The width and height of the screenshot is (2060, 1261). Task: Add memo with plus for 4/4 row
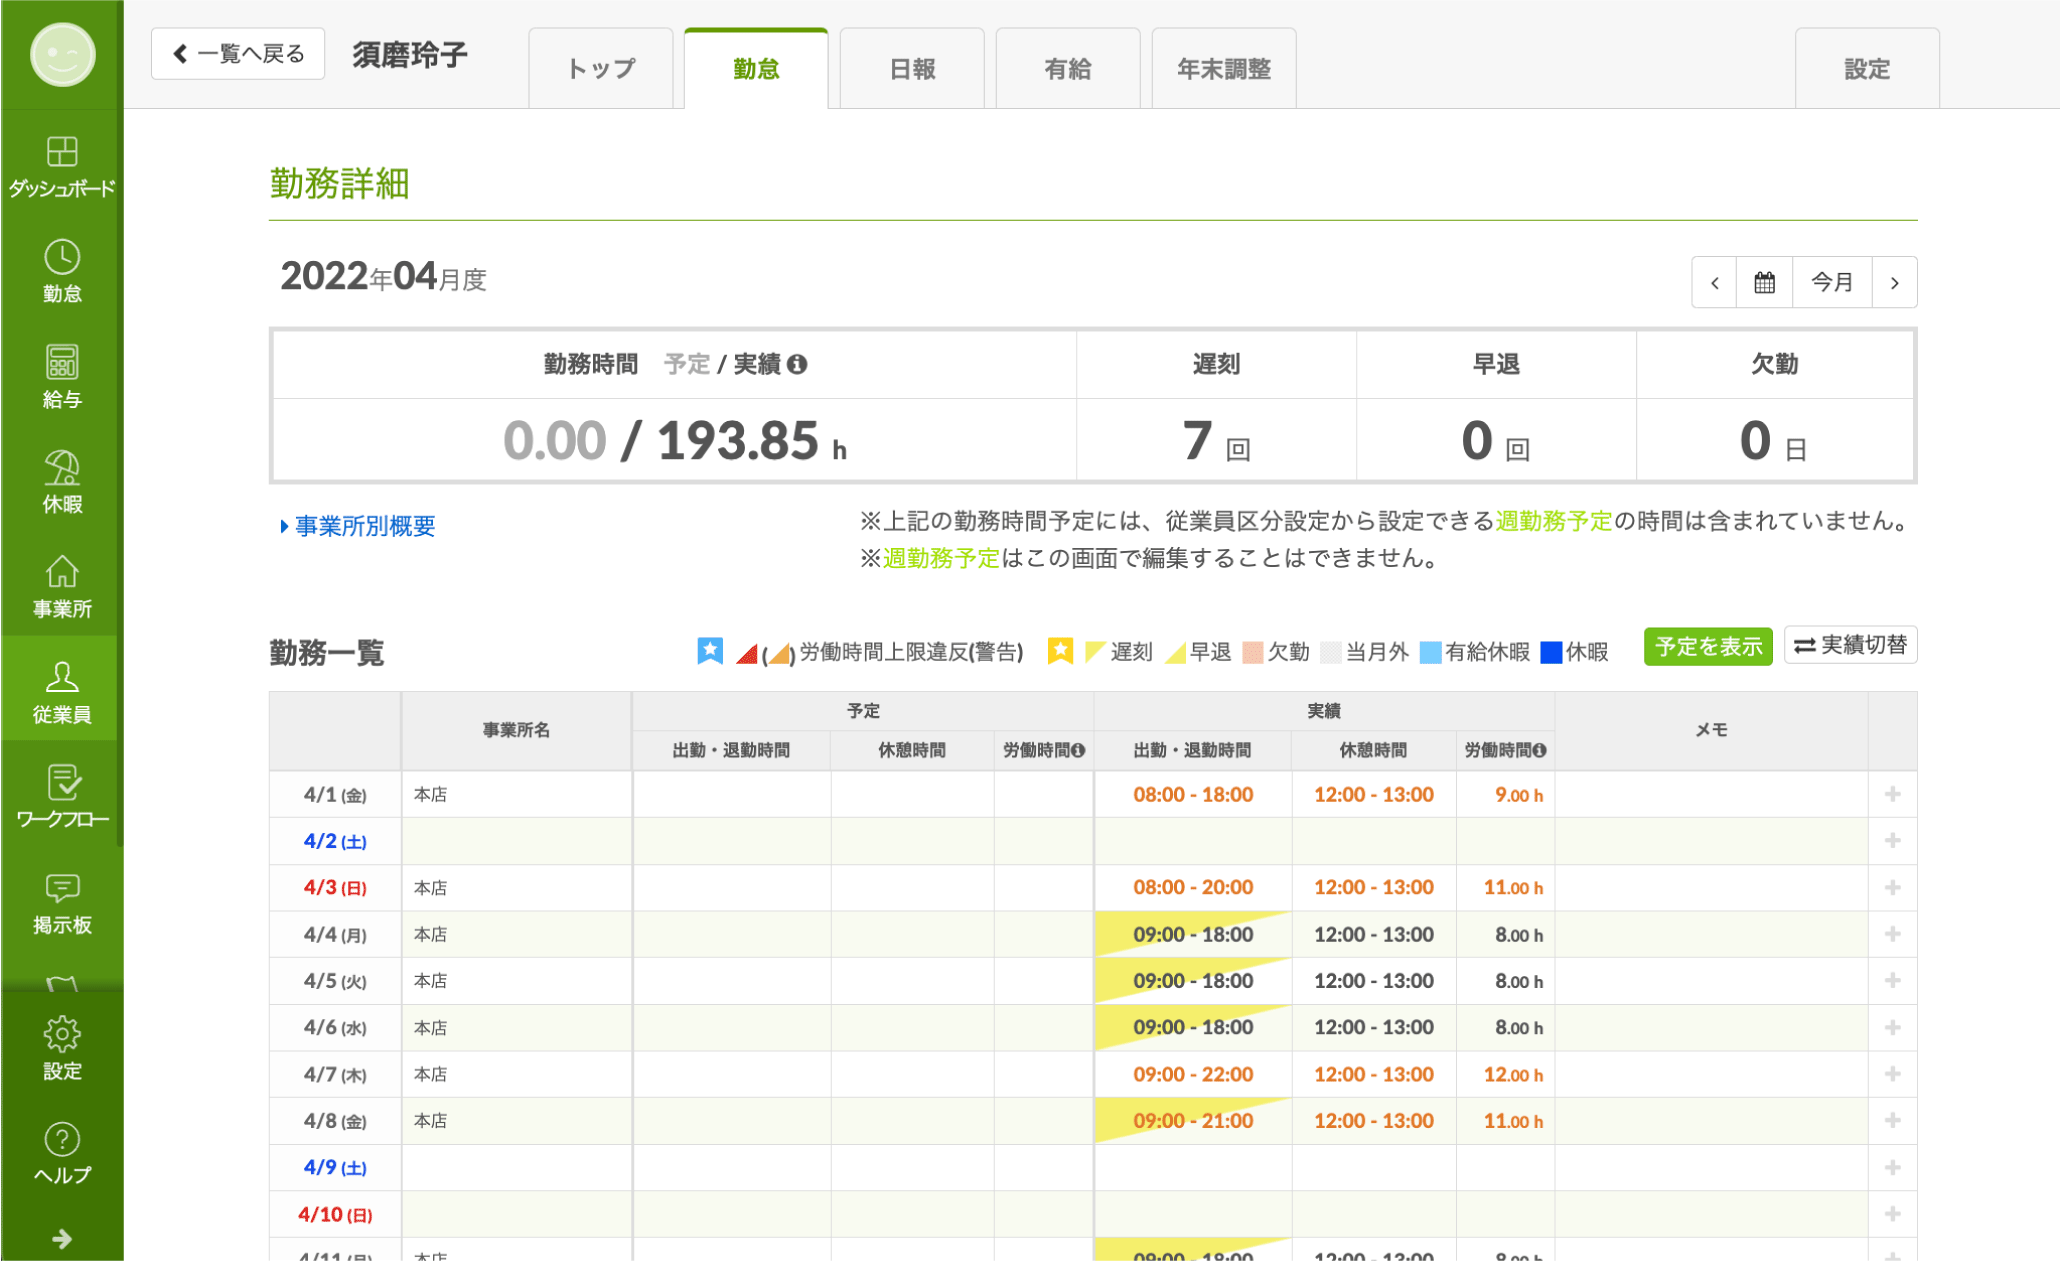click(x=1893, y=934)
